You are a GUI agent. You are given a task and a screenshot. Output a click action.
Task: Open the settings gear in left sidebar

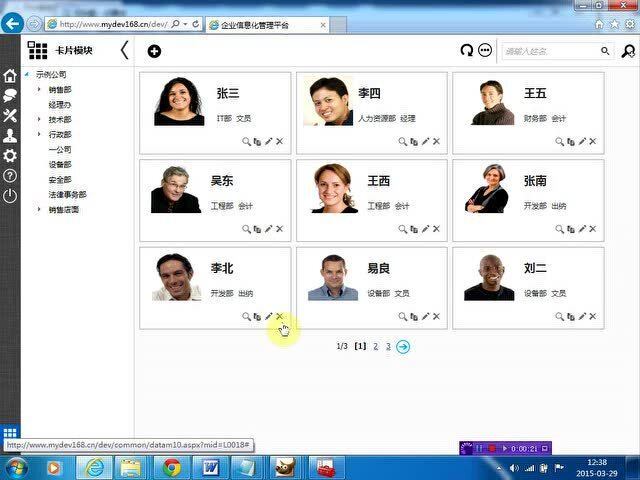coord(10,156)
